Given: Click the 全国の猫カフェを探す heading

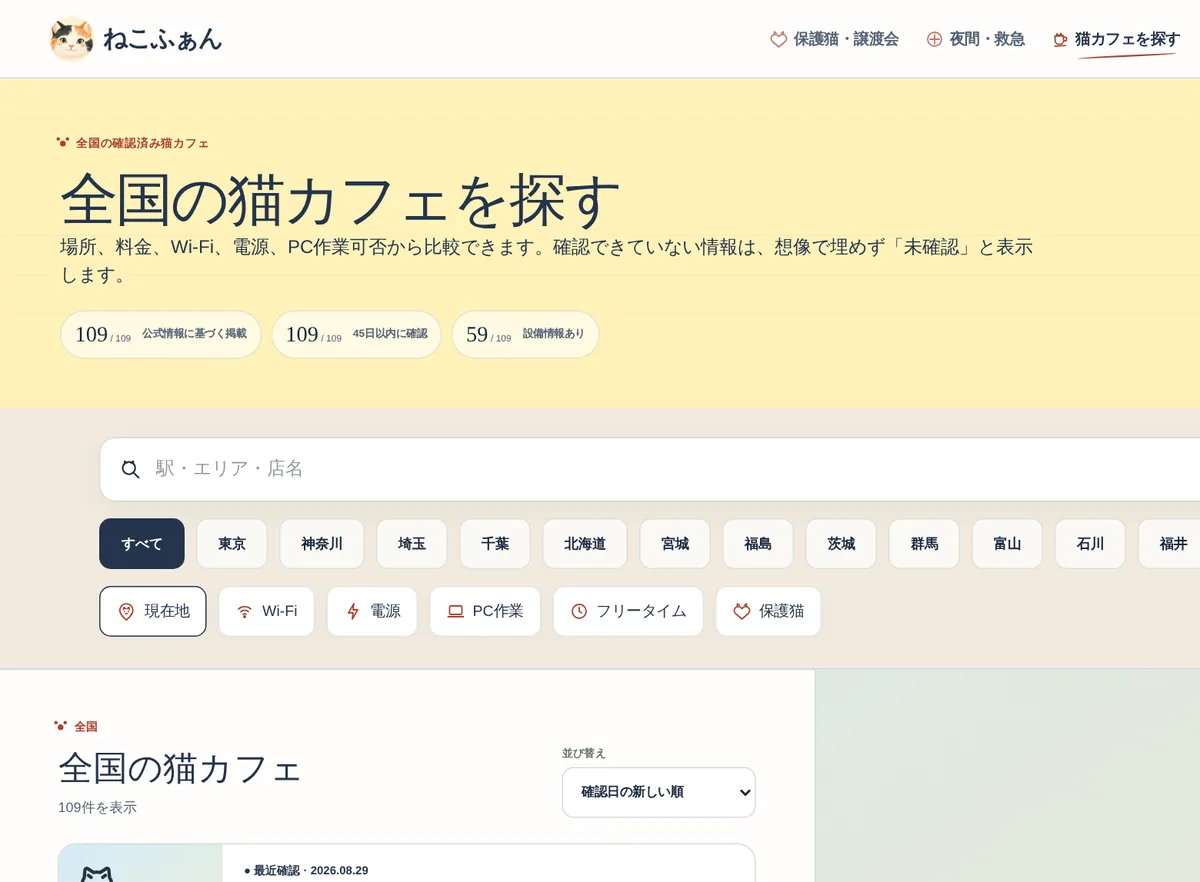Looking at the screenshot, I should click(340, 201).
